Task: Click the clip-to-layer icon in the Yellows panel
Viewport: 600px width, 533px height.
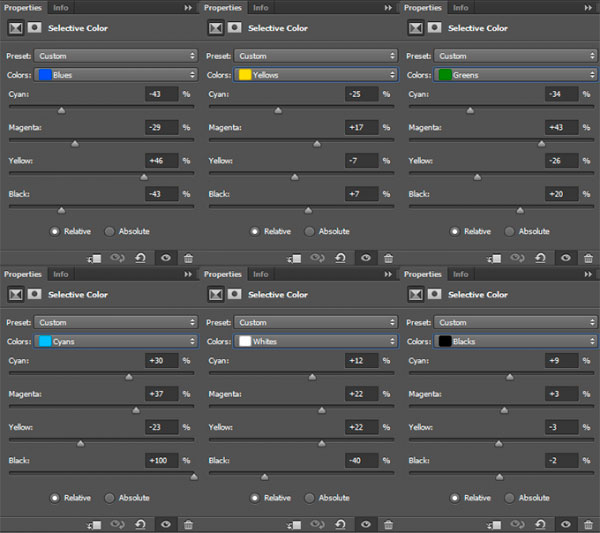Action: pos(294,258)
